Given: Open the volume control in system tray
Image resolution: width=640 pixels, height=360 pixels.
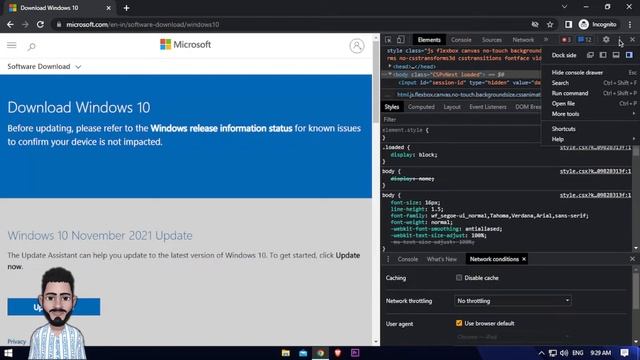Looking at the screenshot, I should tap(564, 353).
